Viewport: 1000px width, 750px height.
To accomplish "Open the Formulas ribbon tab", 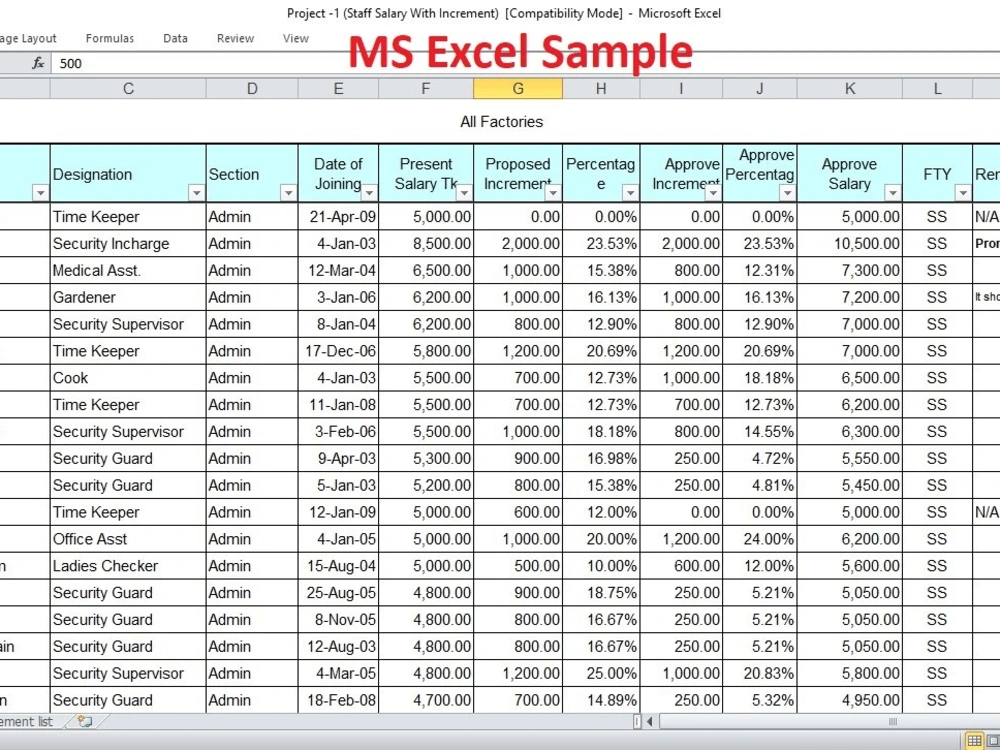I will (x=110, y=38).
